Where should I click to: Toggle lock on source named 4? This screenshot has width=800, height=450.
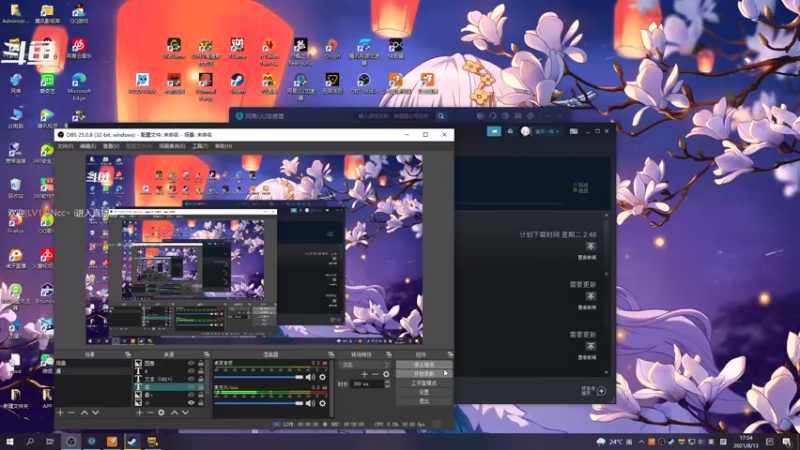[x=201, y=371]
